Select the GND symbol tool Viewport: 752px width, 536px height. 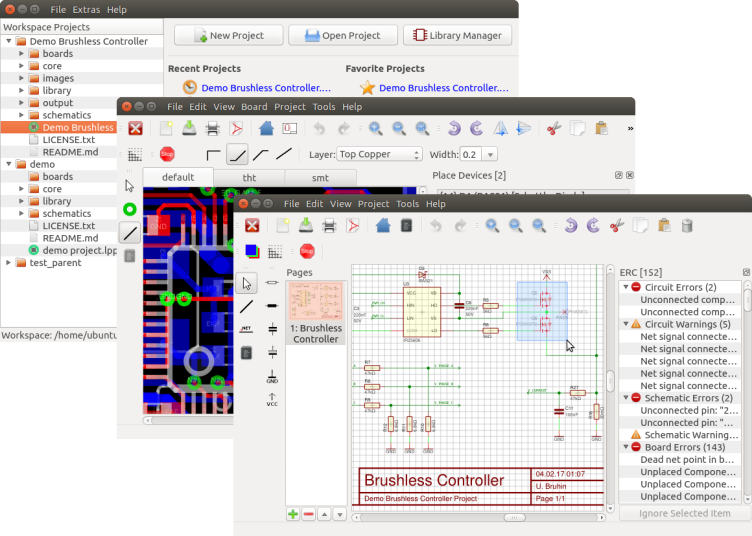click(x=272, y=376)
